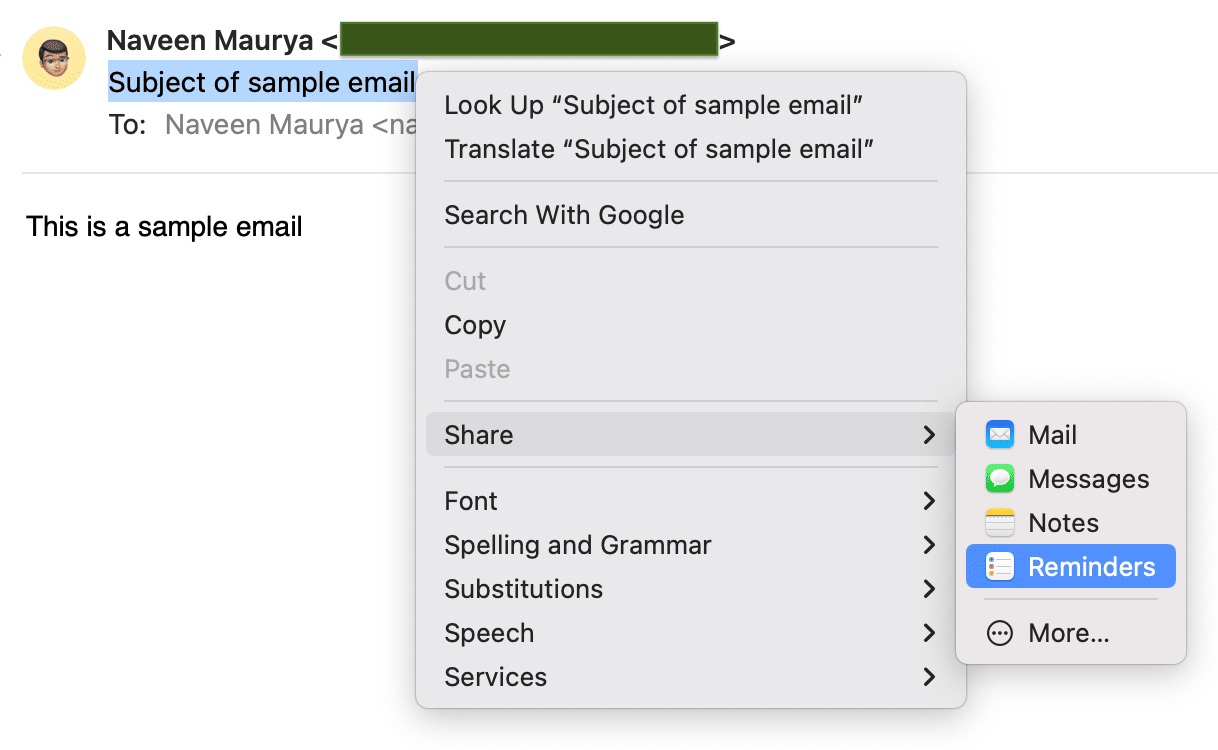Expand the Substitutions submenu chevron
The width and height of the screenshot is (1218, 750).
929,589
